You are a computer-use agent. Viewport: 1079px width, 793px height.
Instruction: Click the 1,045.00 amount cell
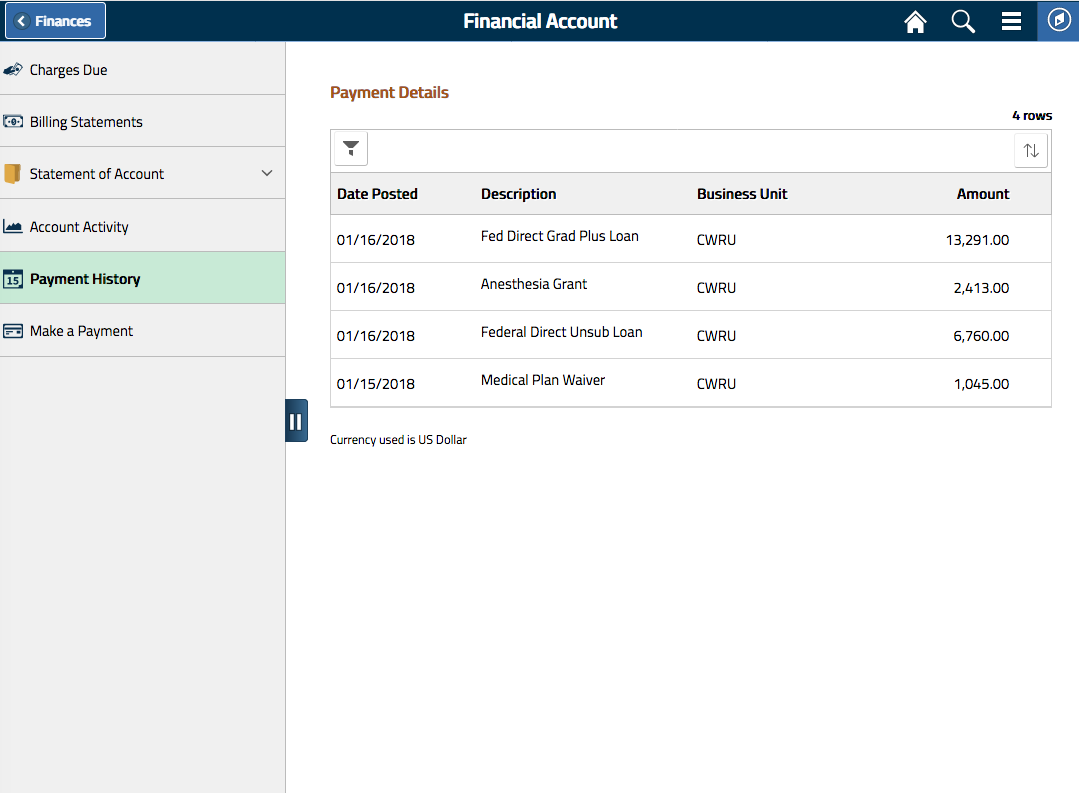tap(981, 384)
